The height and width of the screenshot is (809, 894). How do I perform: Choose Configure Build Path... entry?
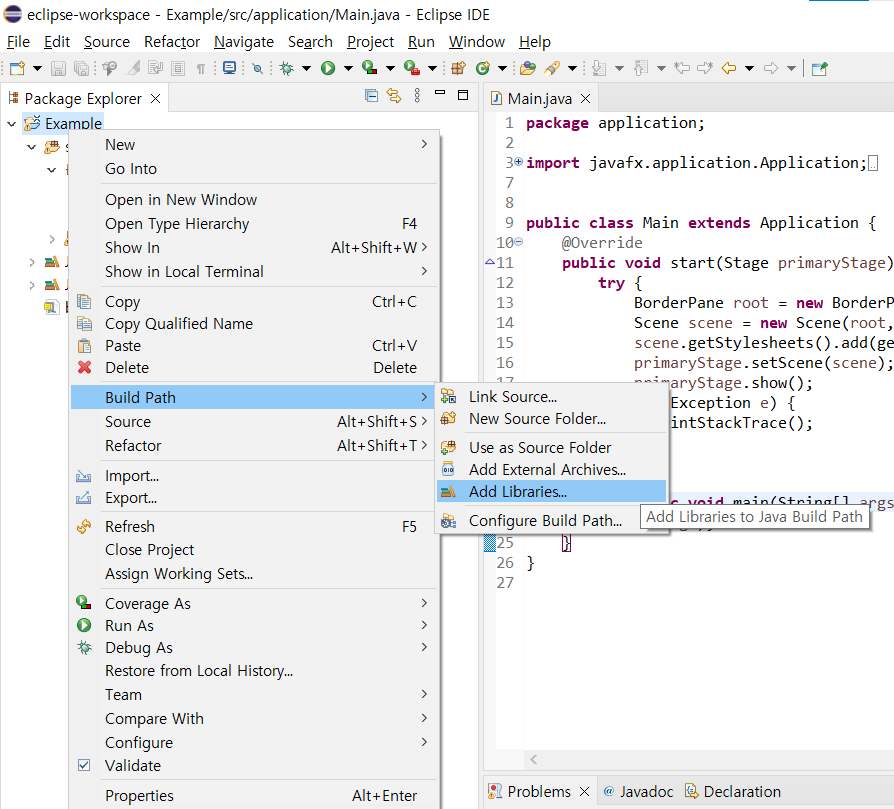(551, 521)
